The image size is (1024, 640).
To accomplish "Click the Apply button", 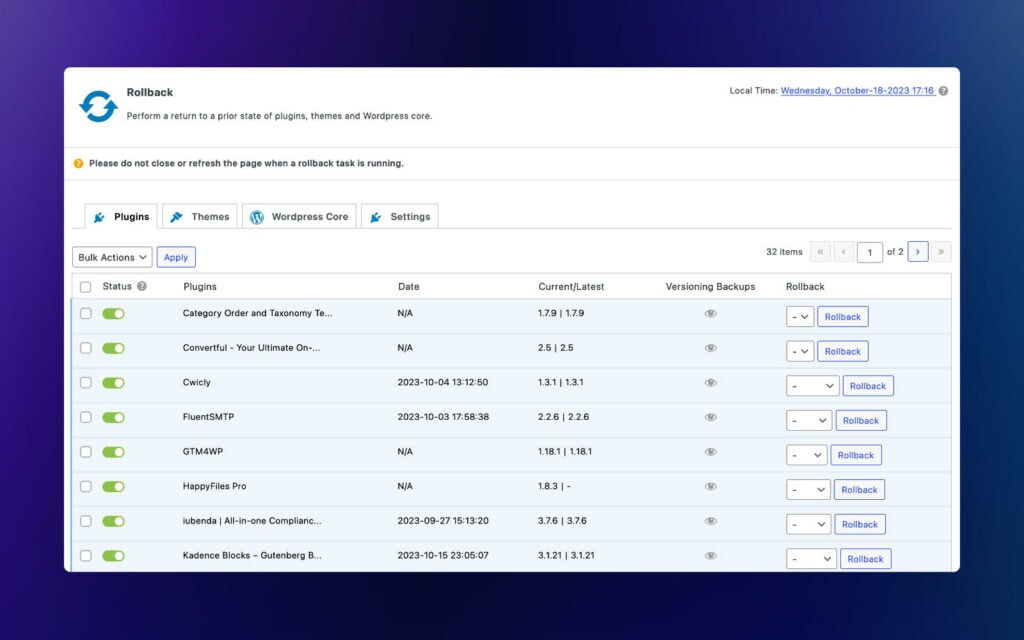I will point(176,256).
